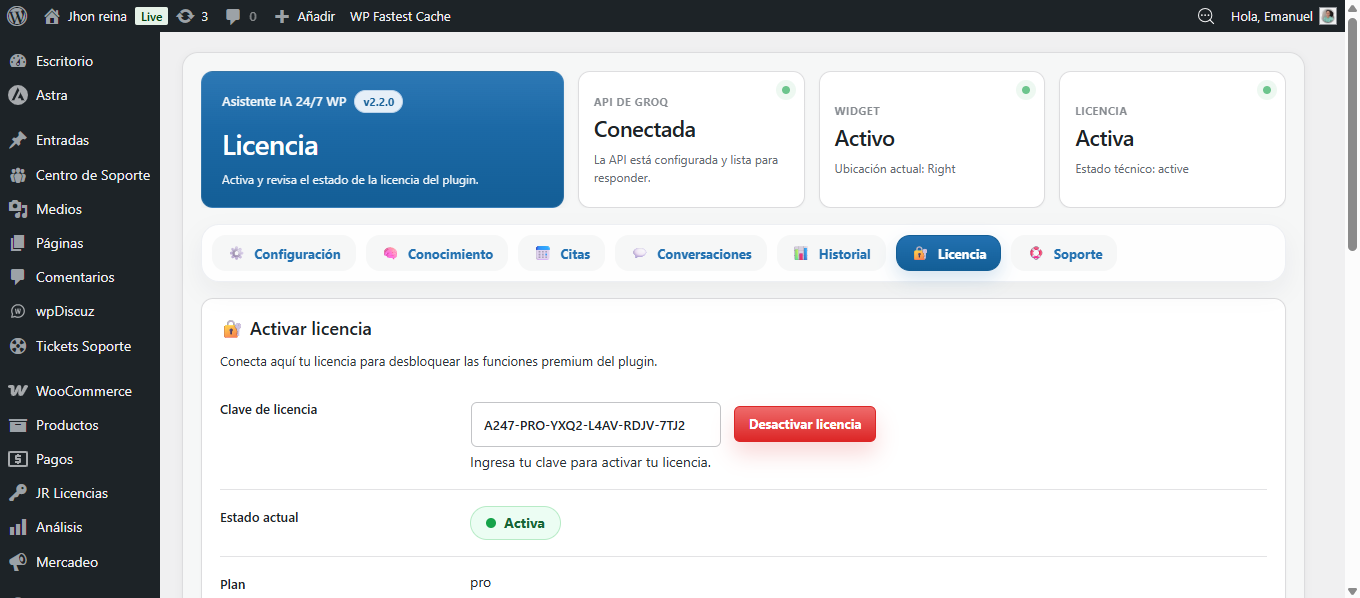Click the Licencia Activa status card
This screenshot has width=1360, height=598.
click(x=1172, y=139)
